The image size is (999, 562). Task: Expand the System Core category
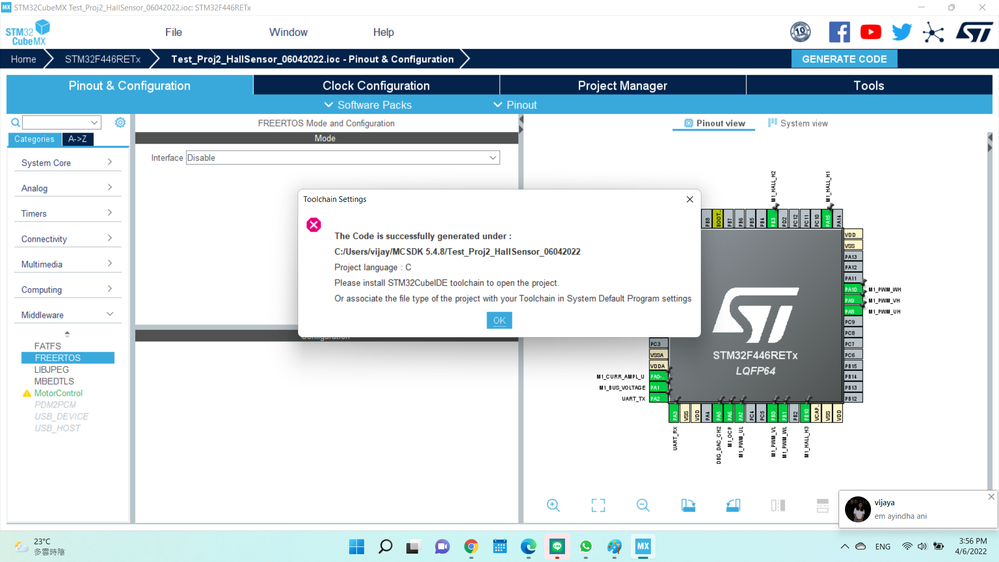coord(66,162)
